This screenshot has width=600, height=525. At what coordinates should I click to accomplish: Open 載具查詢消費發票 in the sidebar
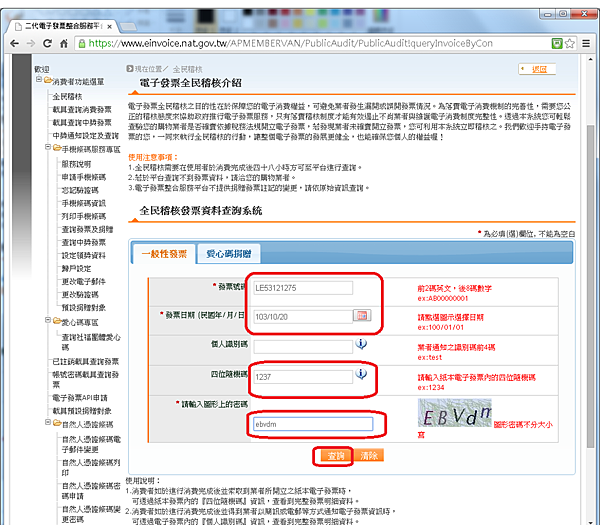[82, 110]
